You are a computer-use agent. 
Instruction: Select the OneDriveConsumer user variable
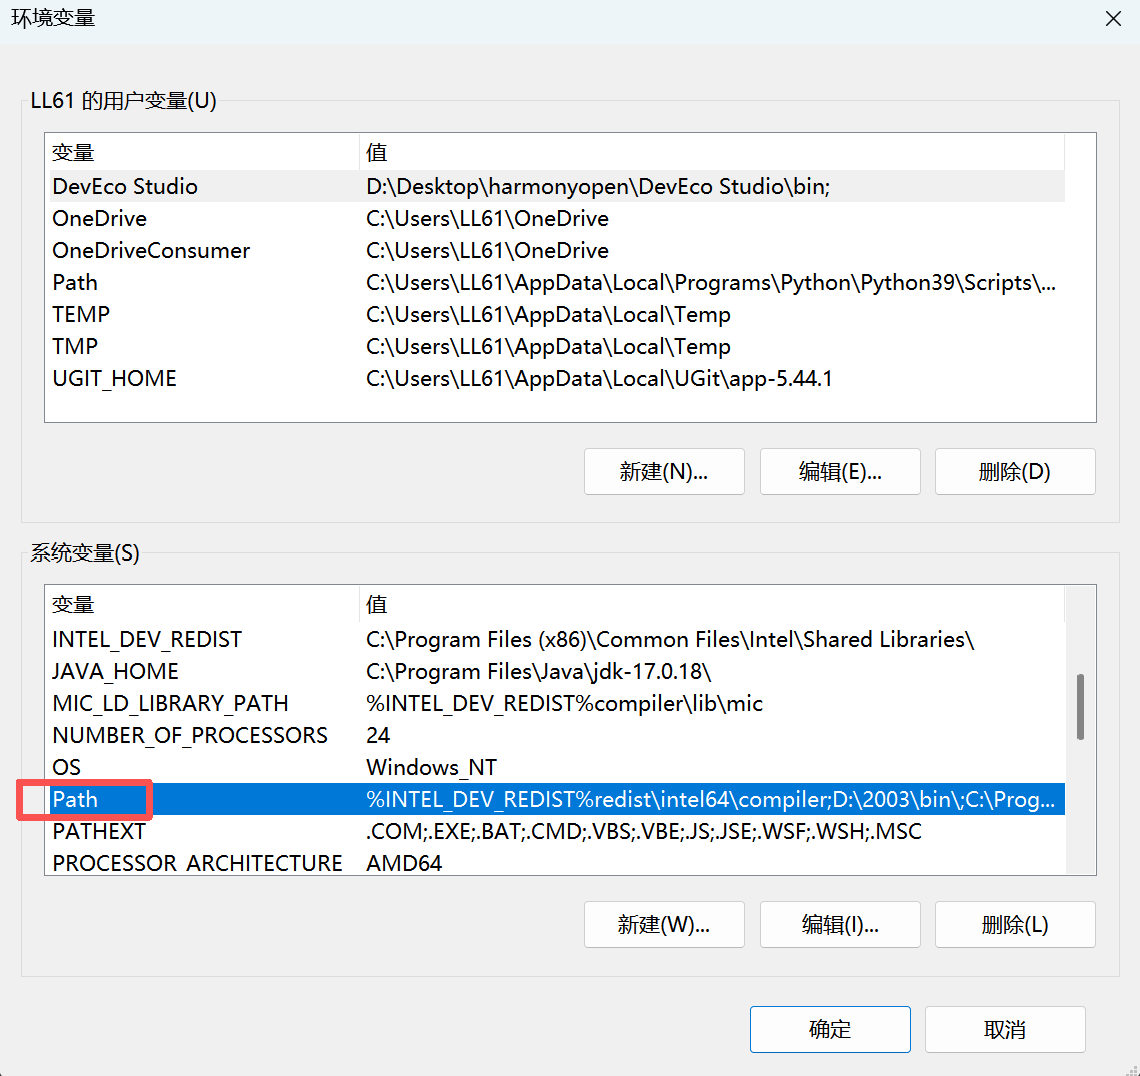pos(557,251)
